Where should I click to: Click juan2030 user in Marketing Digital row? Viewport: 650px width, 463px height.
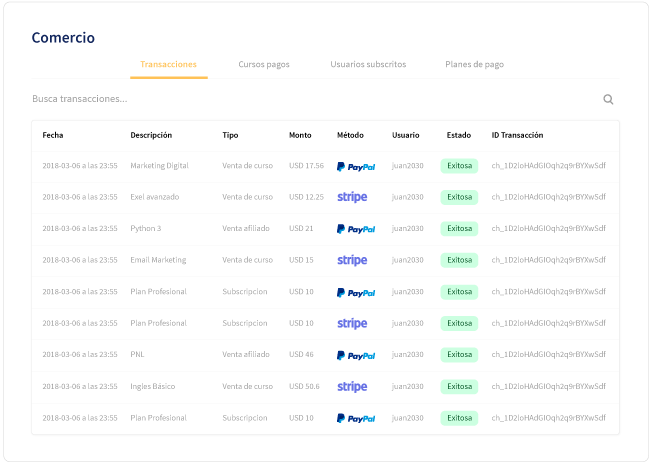(x=407, y=166)
